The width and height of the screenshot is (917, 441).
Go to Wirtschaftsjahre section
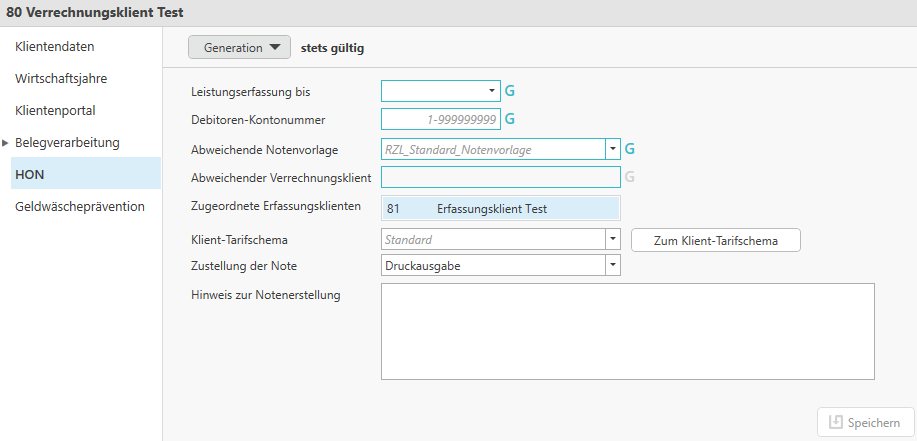tap(61, 78)
